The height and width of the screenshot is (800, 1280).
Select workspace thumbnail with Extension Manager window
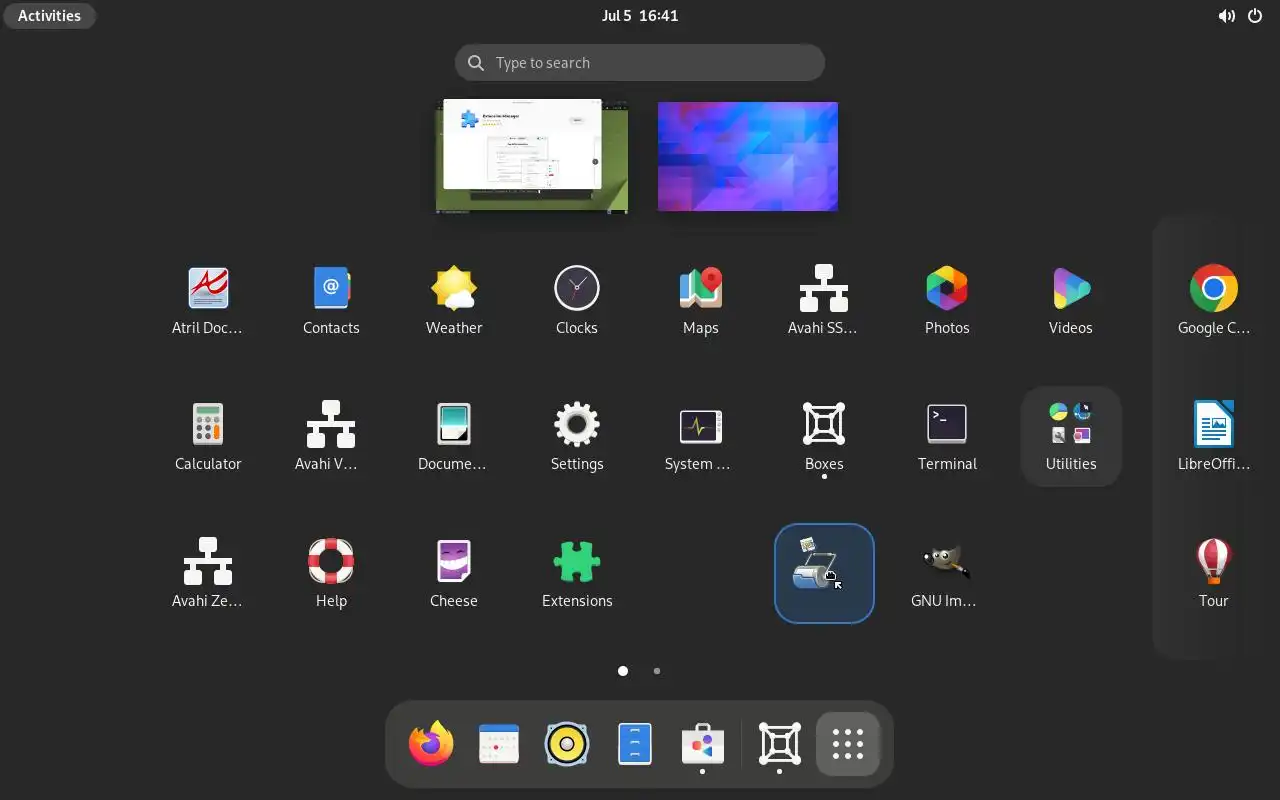tap(532, 156)
